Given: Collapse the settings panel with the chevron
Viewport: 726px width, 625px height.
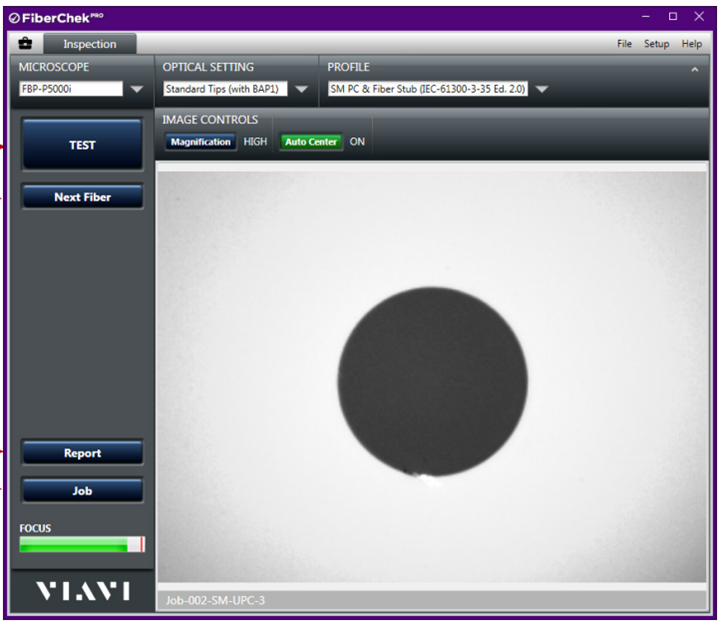Looking at the screenshot, I should click(695, 69).
